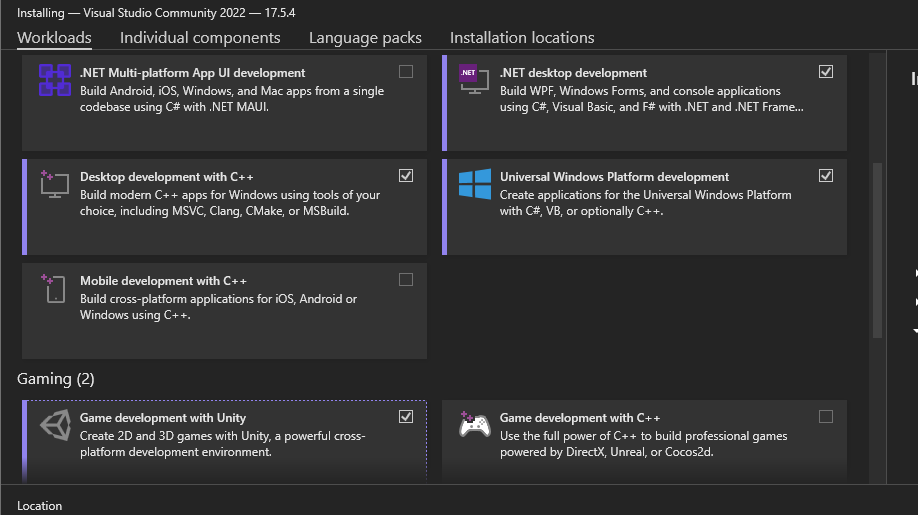The width and height of the screenshot is (918, 515).
Task: Select the .NET desktop development title
Action: [x=573, y=73]
